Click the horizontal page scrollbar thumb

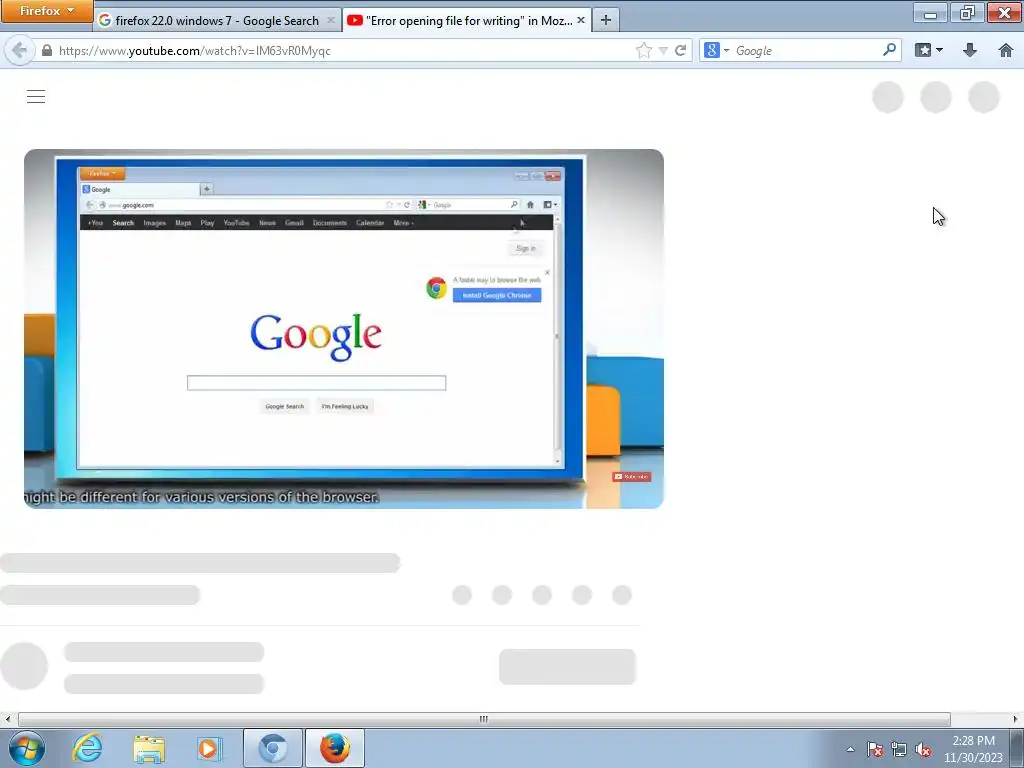[484, 719]
